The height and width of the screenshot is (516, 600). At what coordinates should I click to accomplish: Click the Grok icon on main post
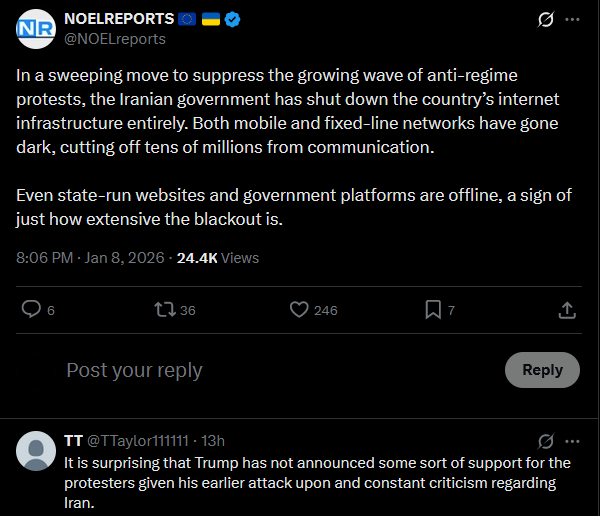546,20
